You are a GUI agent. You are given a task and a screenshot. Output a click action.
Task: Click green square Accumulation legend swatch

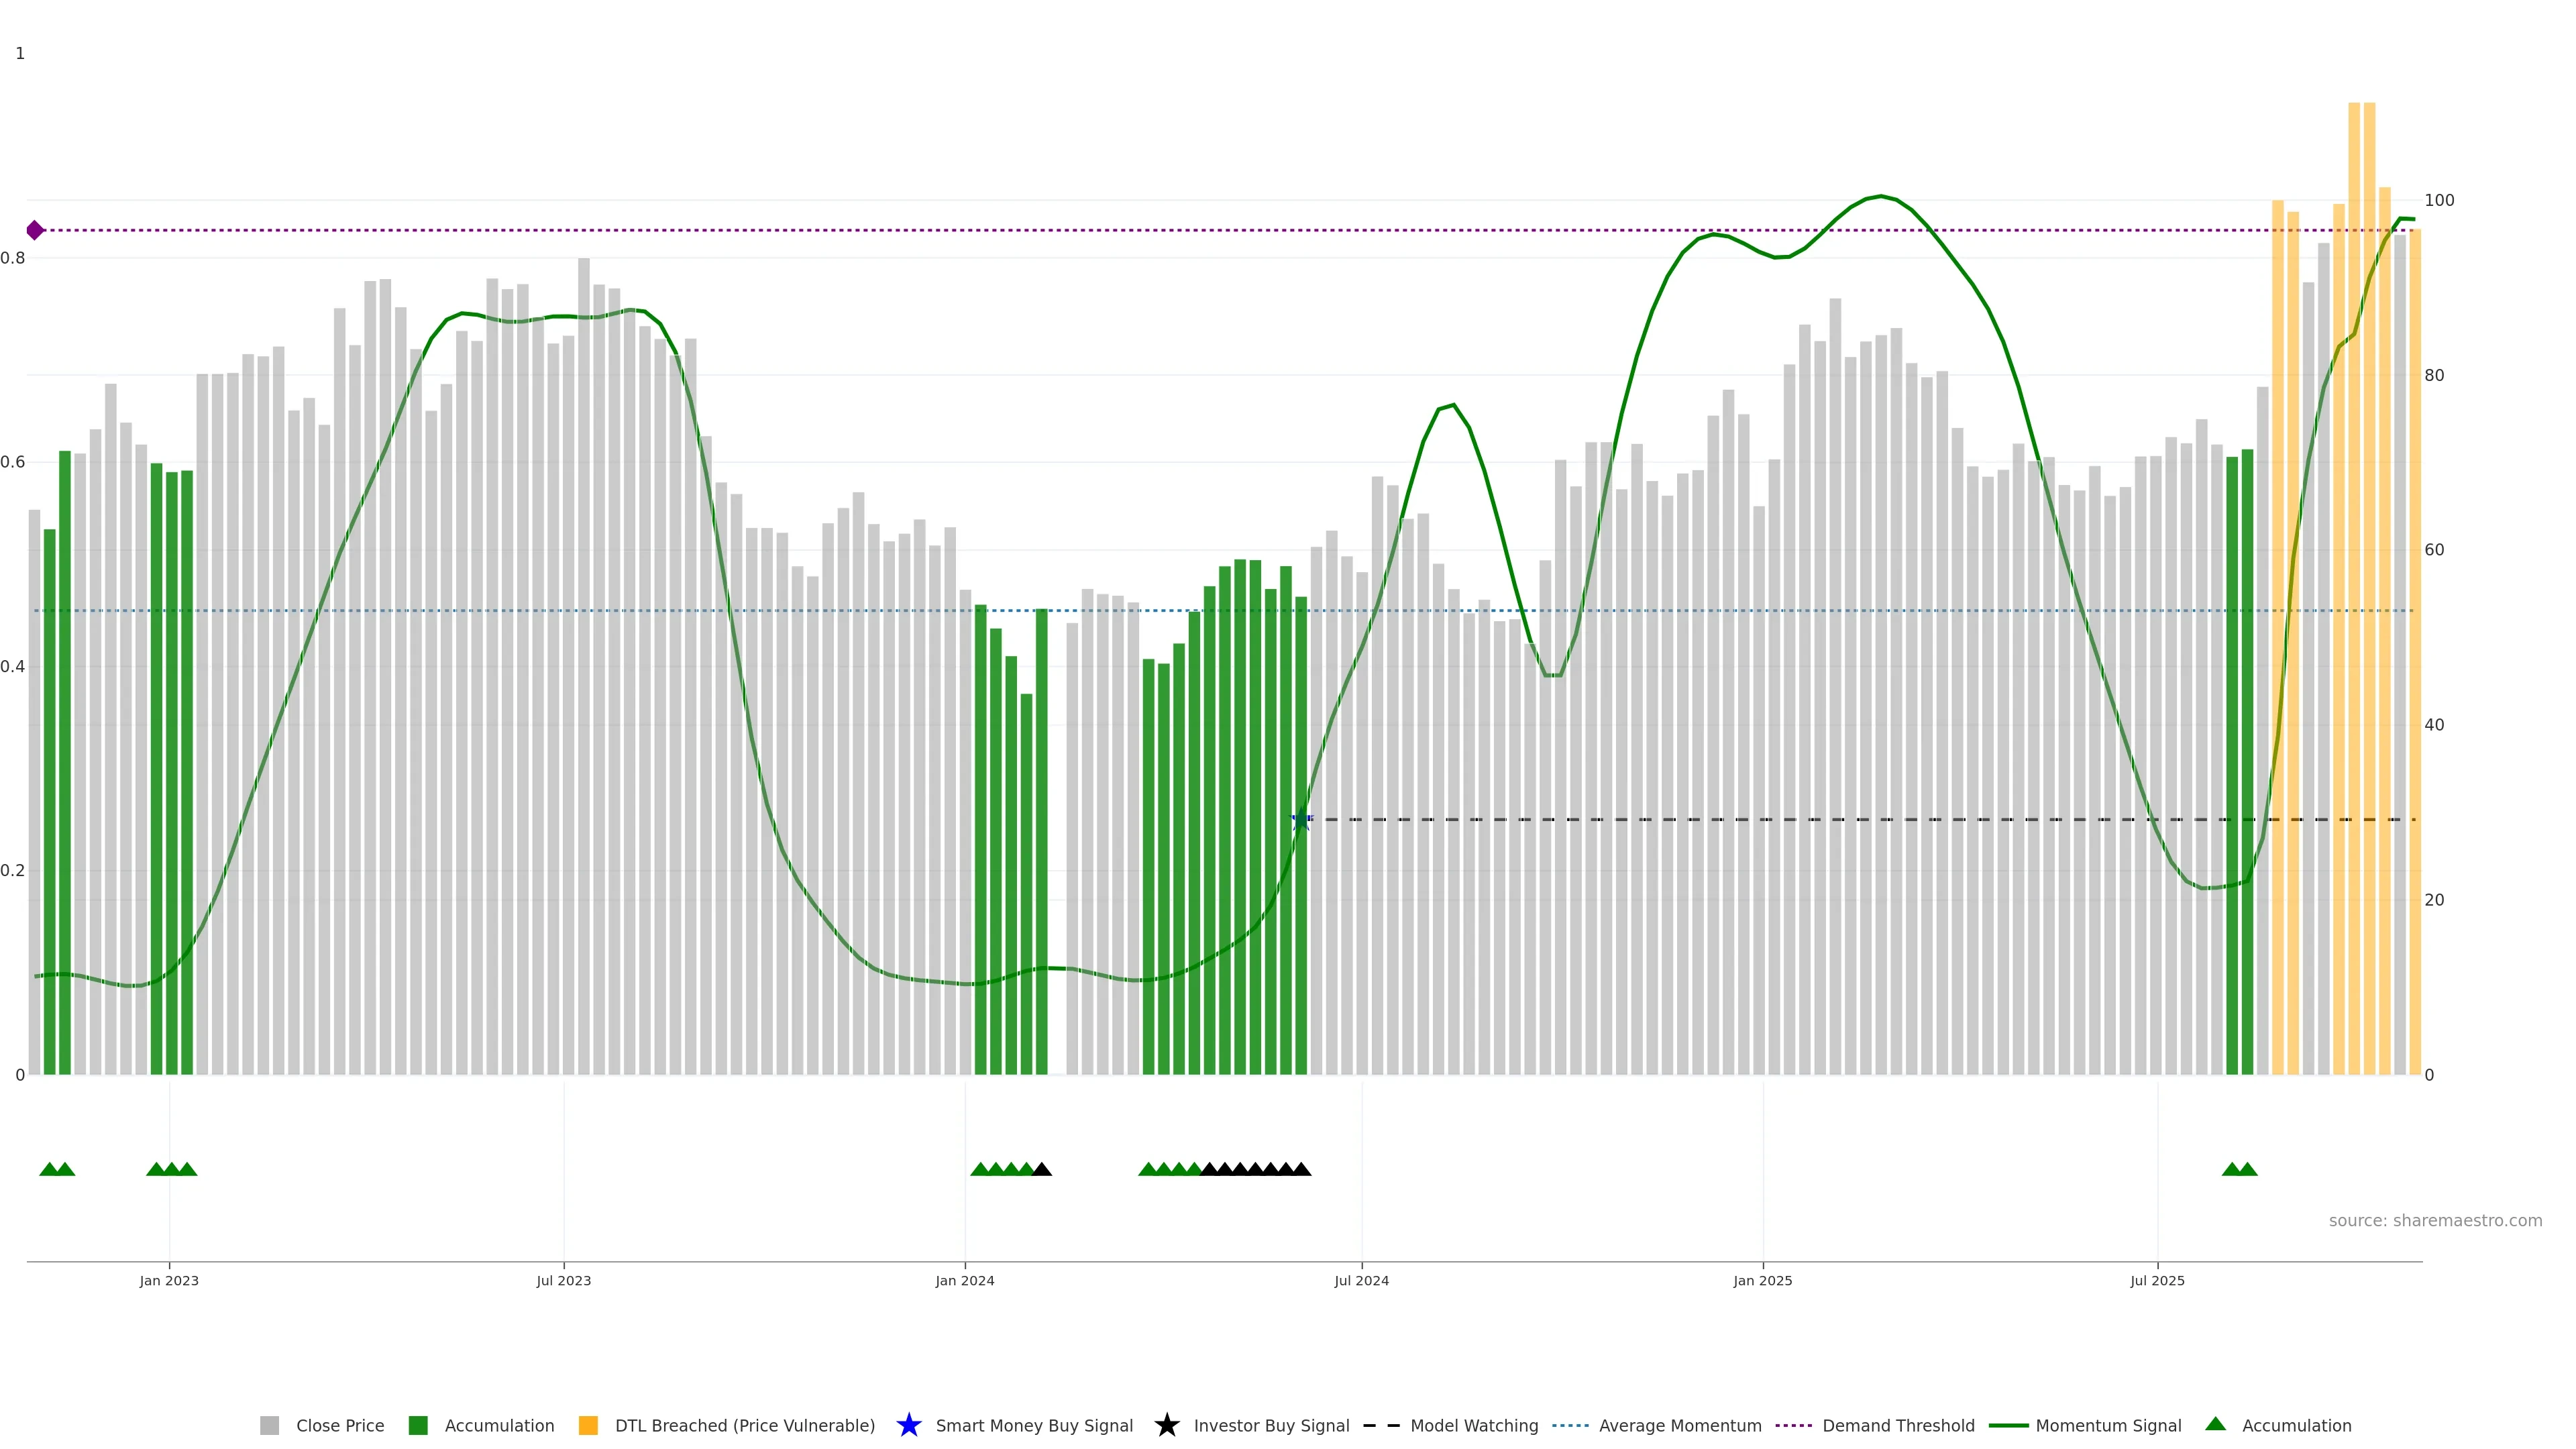[418, 1426]
